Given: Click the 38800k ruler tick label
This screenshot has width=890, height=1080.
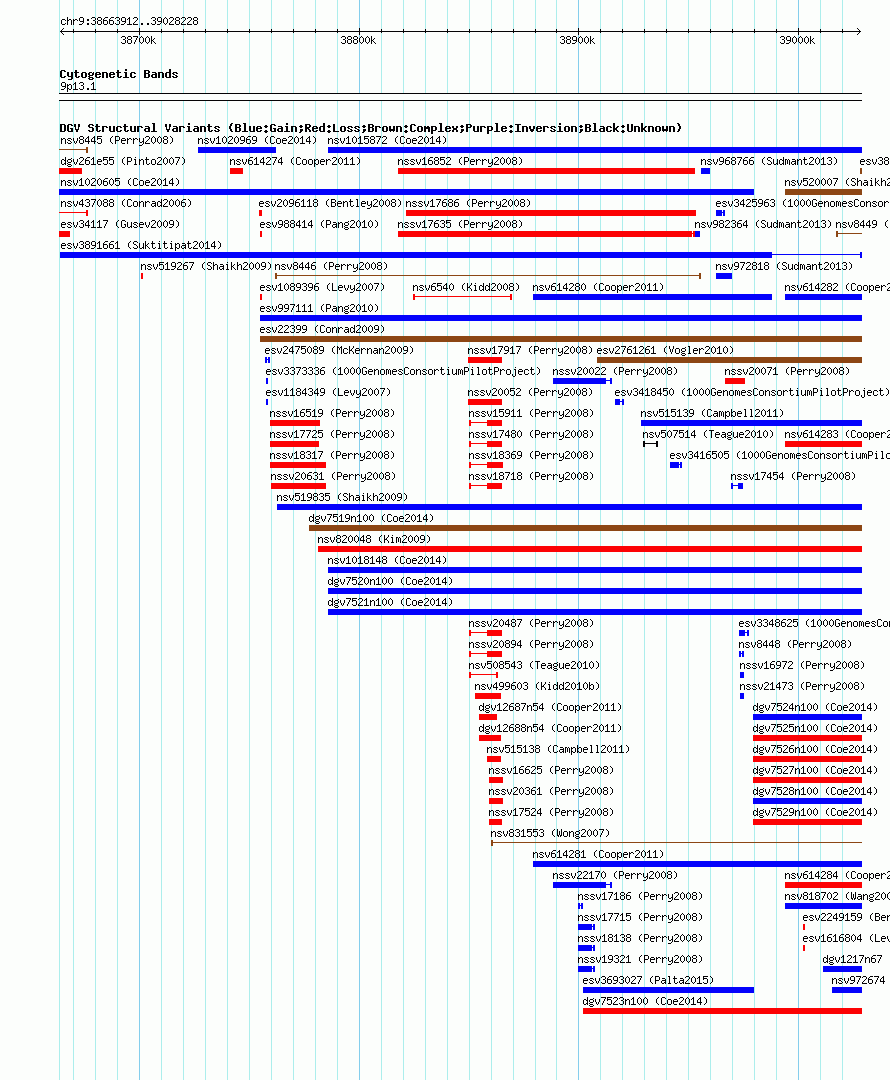Looking at the screenshot, I should point(358,41).
